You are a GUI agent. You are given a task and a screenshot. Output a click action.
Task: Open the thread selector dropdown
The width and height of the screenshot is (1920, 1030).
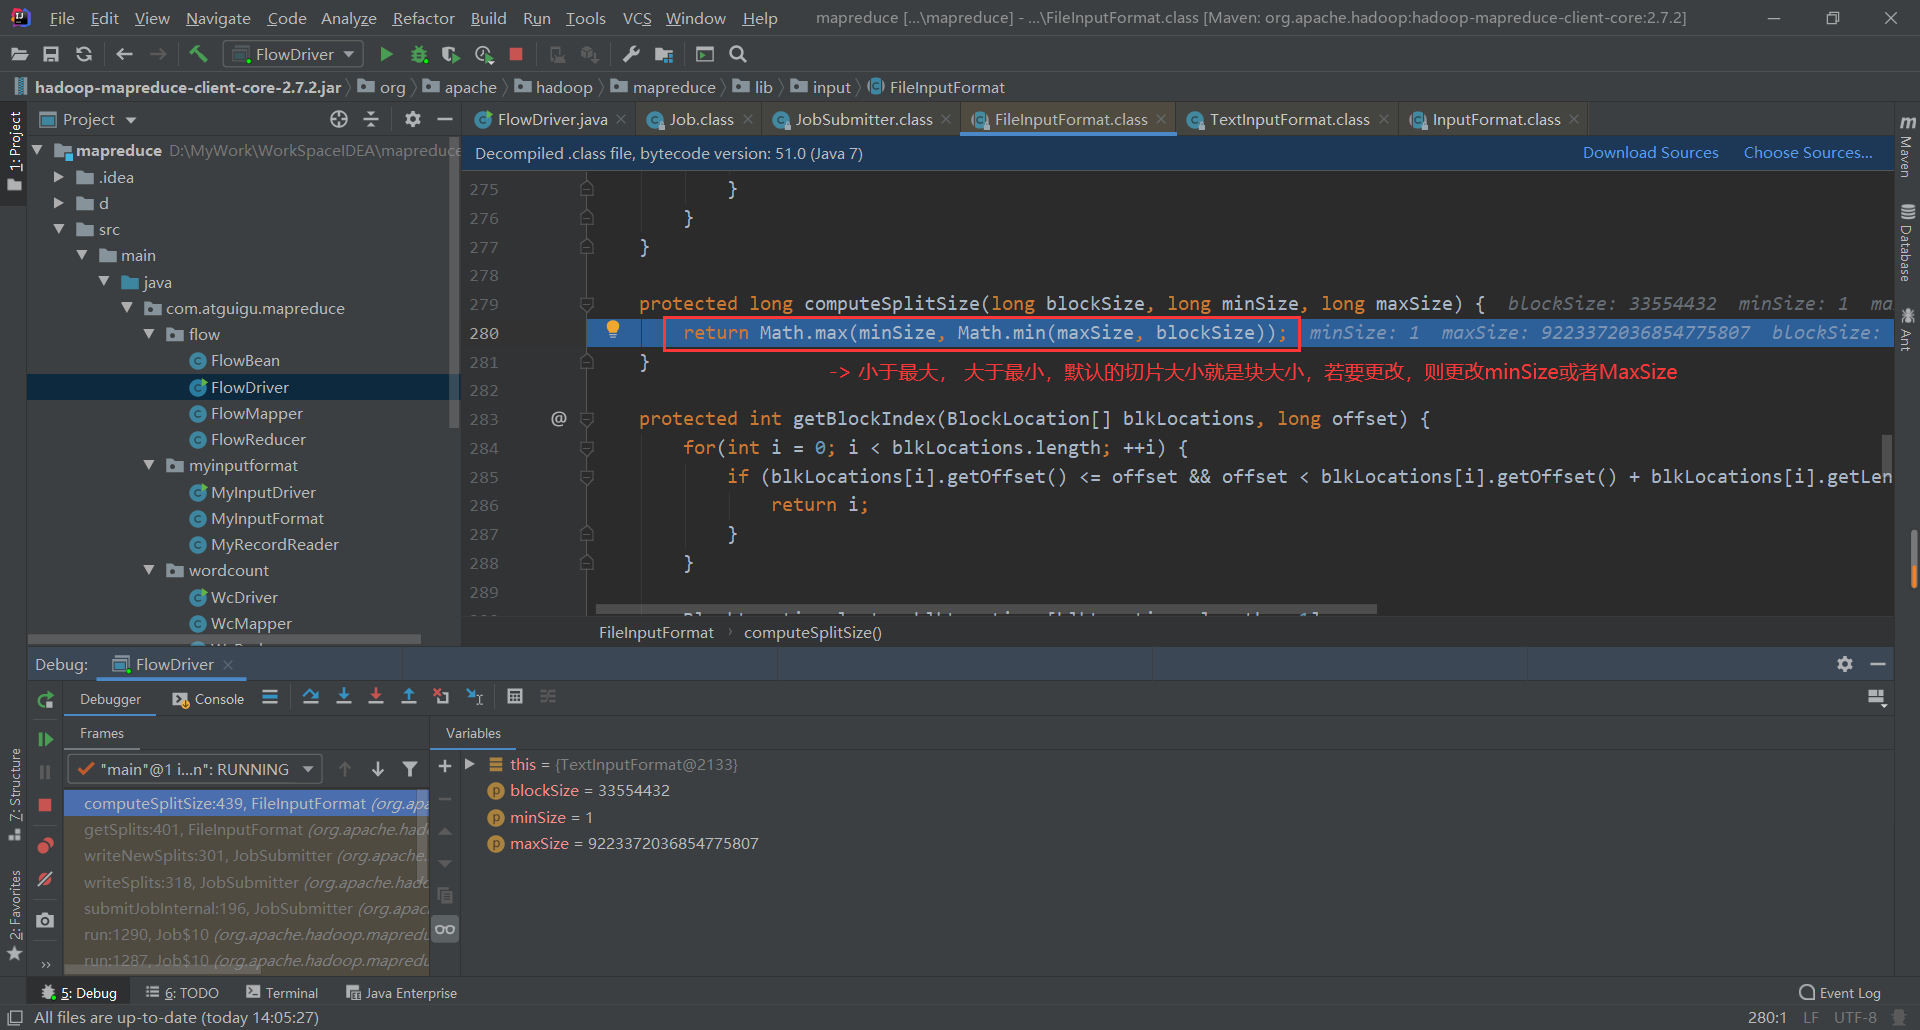point(196,769)
